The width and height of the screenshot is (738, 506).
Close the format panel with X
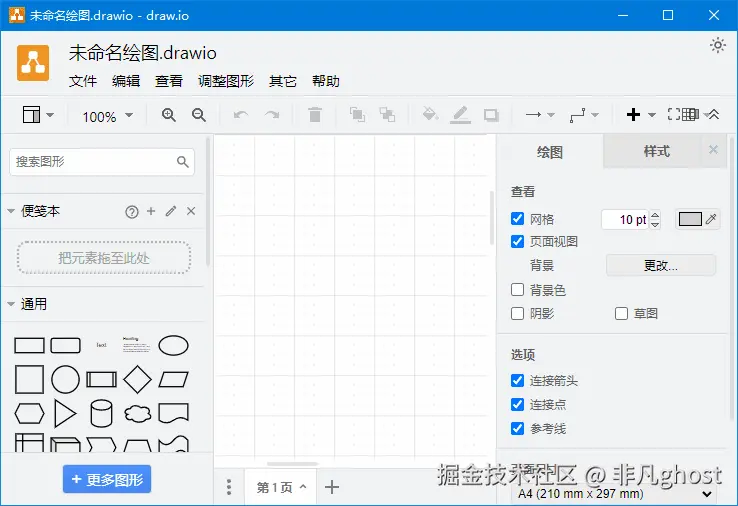coord(714,150)
